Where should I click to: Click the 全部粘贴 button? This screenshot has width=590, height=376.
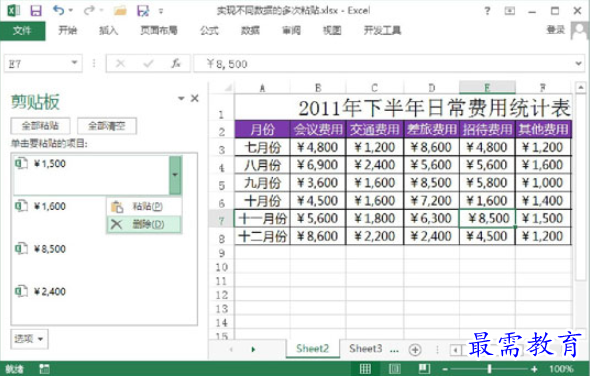[x=40, y=126]
